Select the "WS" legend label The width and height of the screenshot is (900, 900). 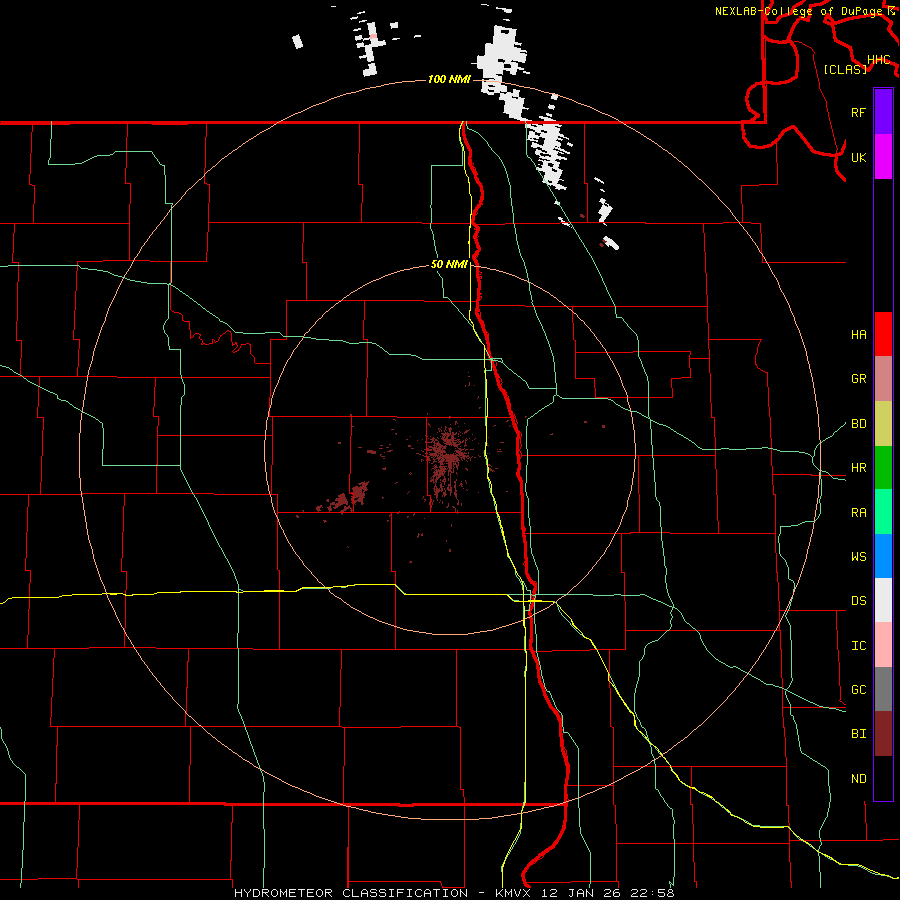858,557
